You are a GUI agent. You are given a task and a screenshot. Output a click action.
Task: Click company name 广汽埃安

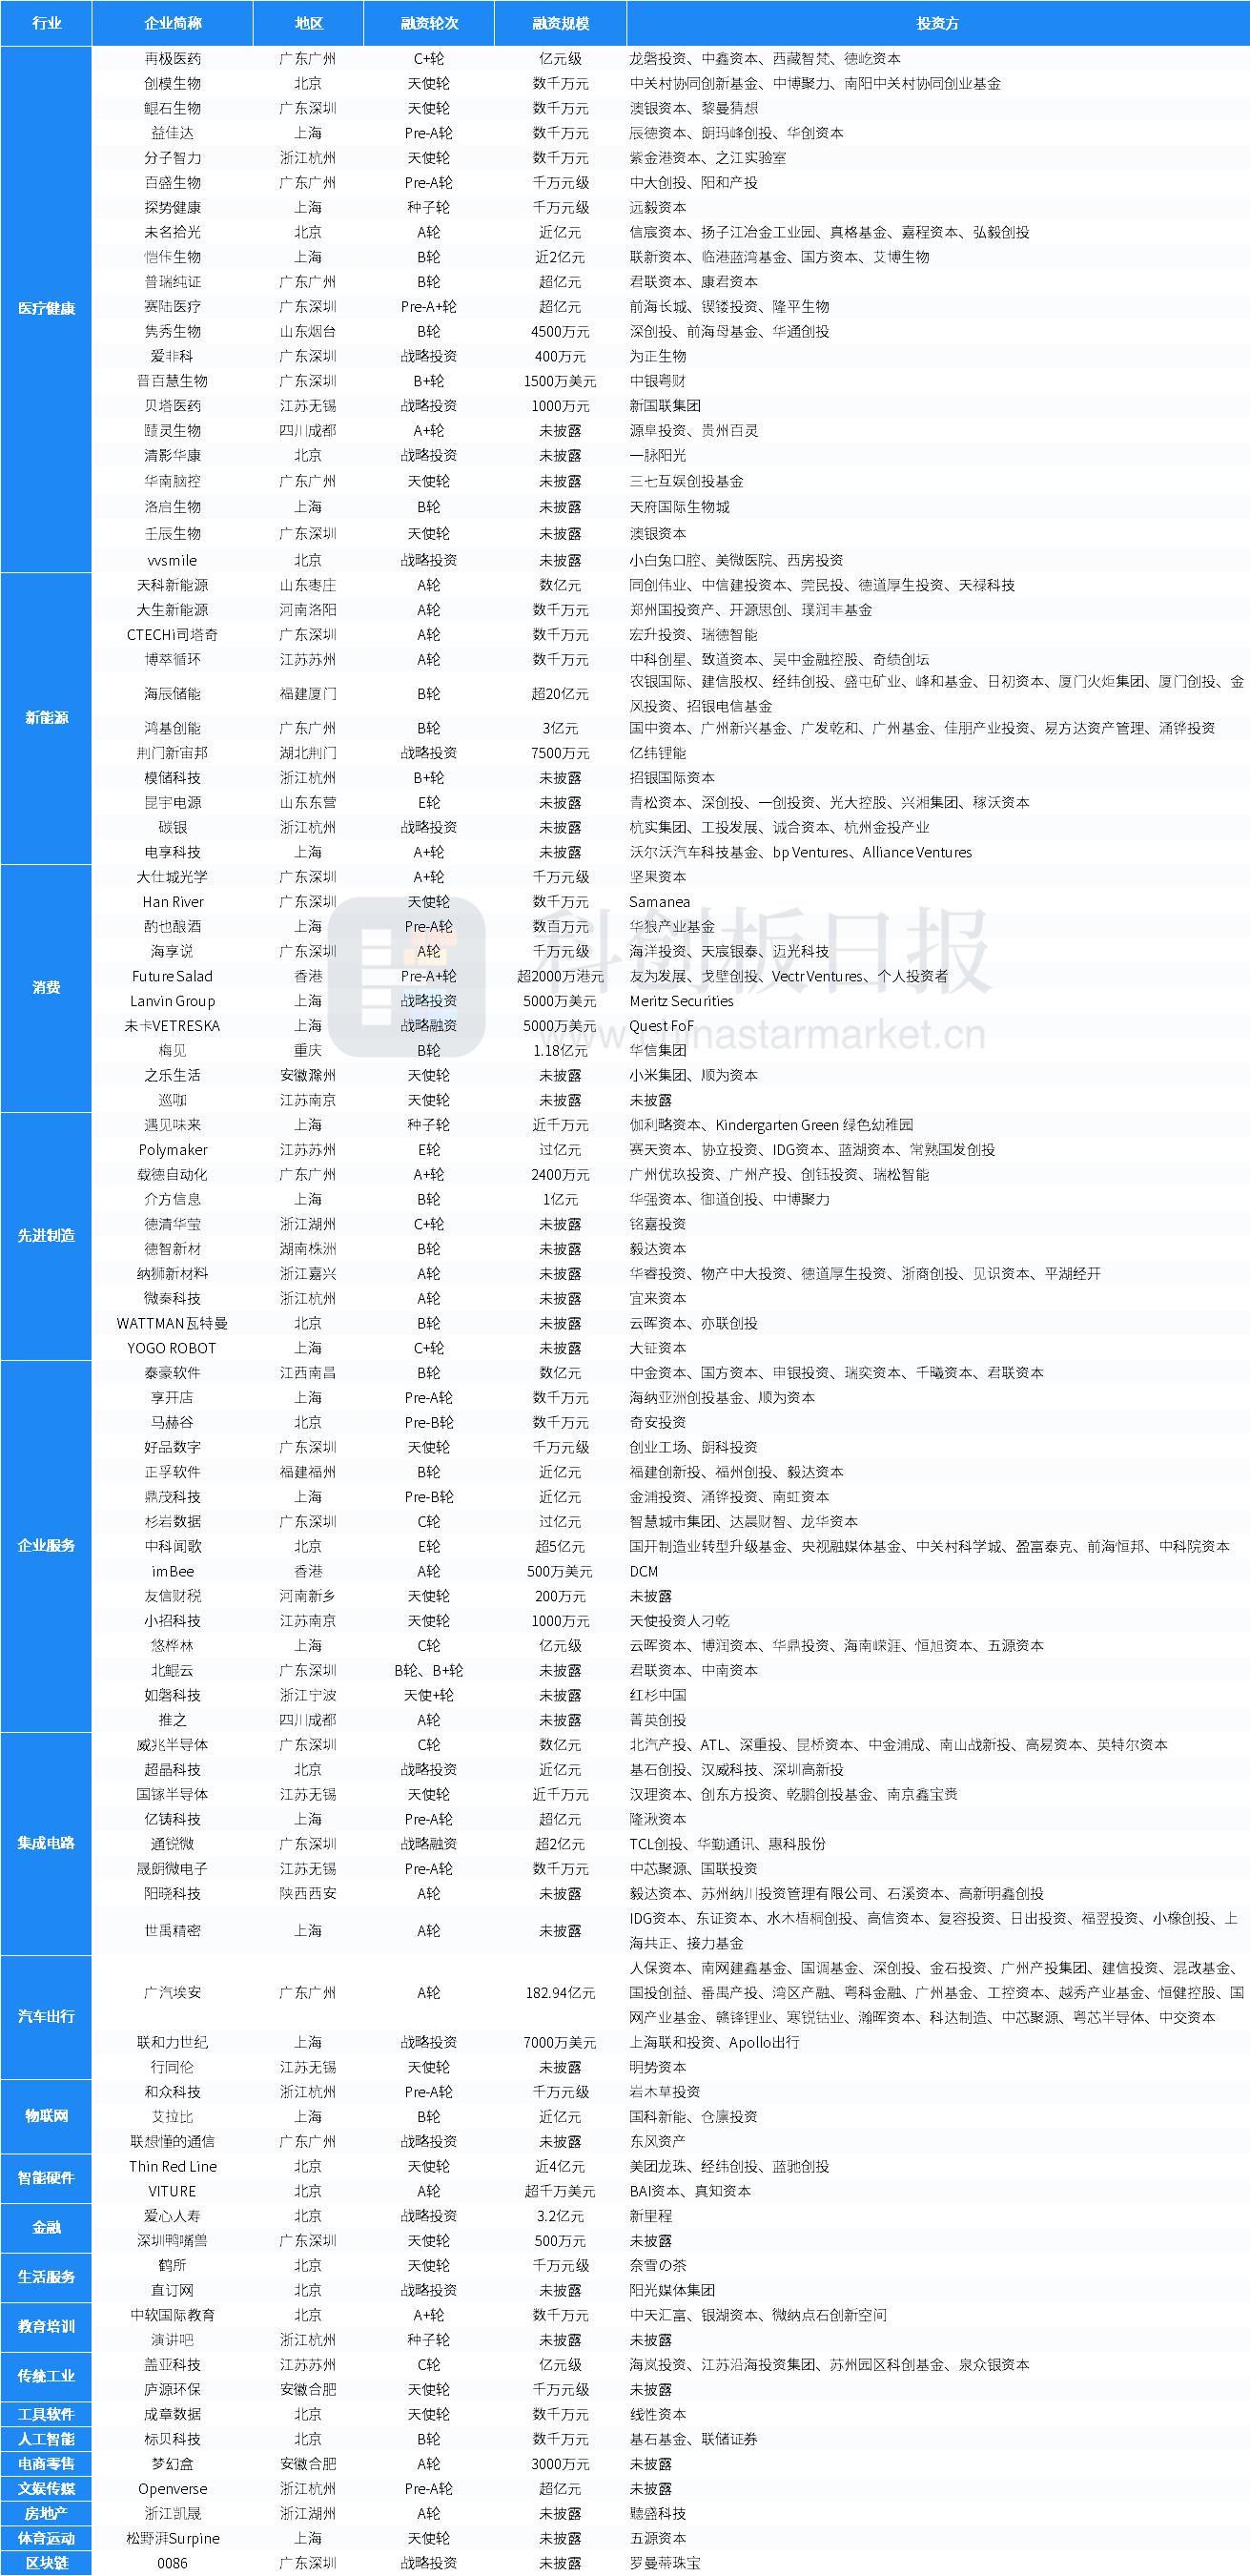[172, 1993]
